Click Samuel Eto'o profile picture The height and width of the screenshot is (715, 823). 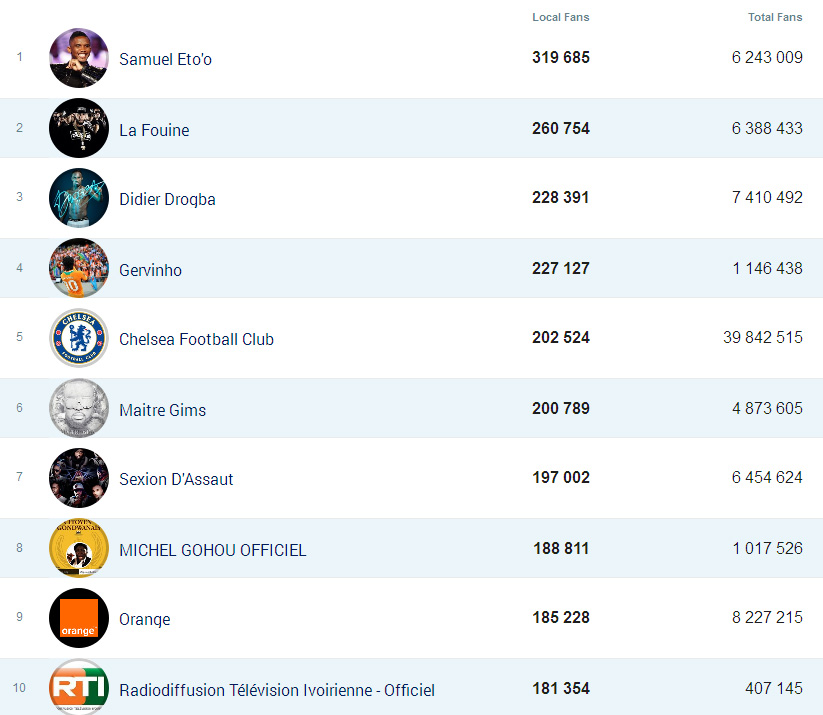point(79,58)
